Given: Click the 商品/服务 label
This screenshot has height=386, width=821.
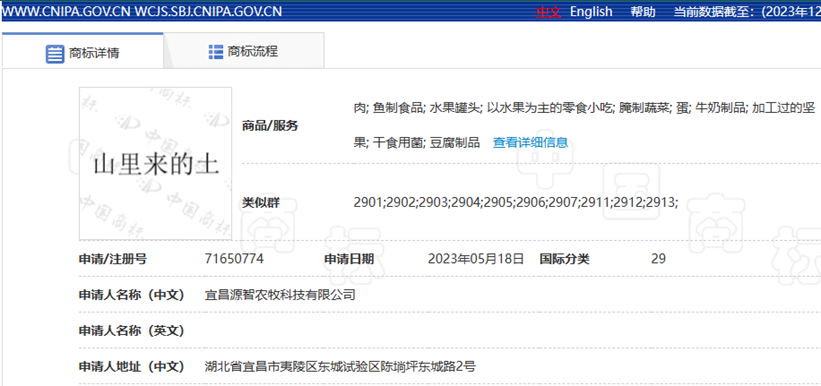Looking at the screenshot, I should point(270,126).
